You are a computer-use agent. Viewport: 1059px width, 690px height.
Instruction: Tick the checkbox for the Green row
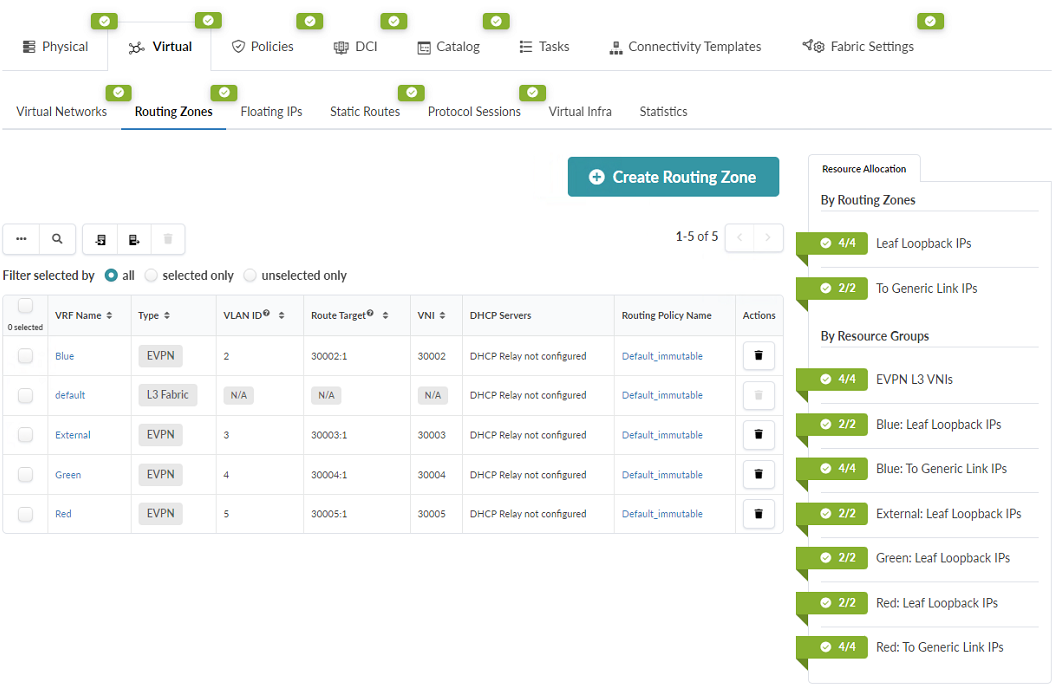point(25,475)
